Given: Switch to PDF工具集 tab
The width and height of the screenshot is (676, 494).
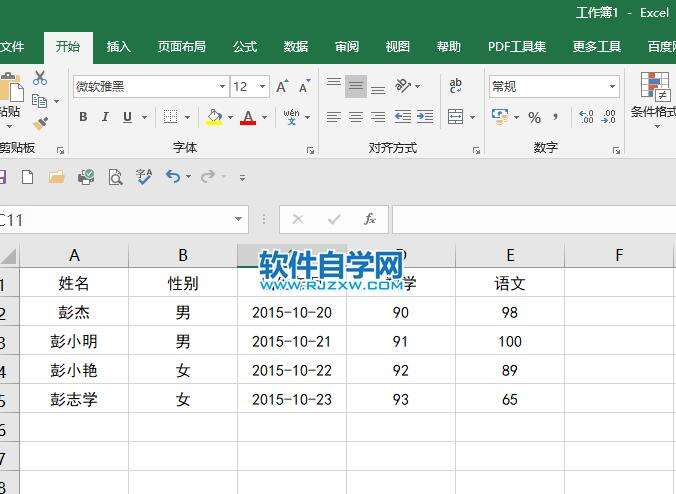Looking at the screenshot, I should point(517,47).
